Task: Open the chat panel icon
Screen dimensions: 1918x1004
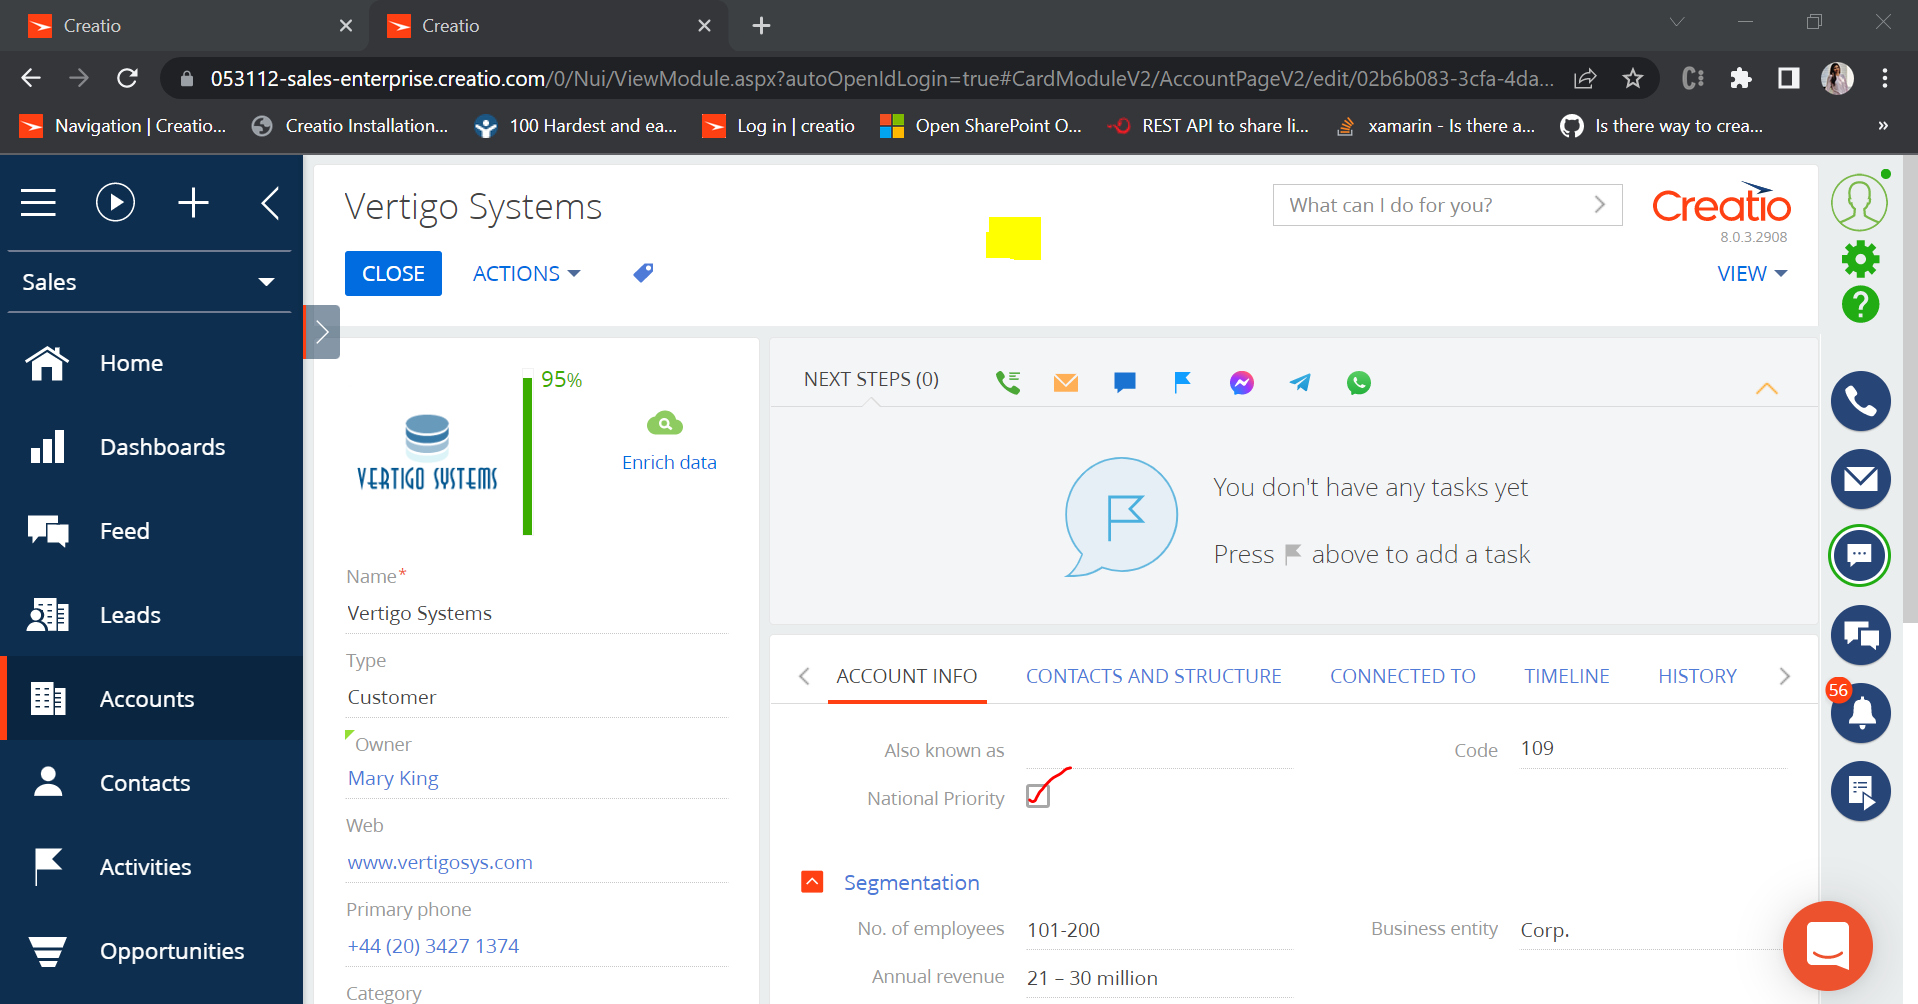Action: click(x=1860, y=555)
